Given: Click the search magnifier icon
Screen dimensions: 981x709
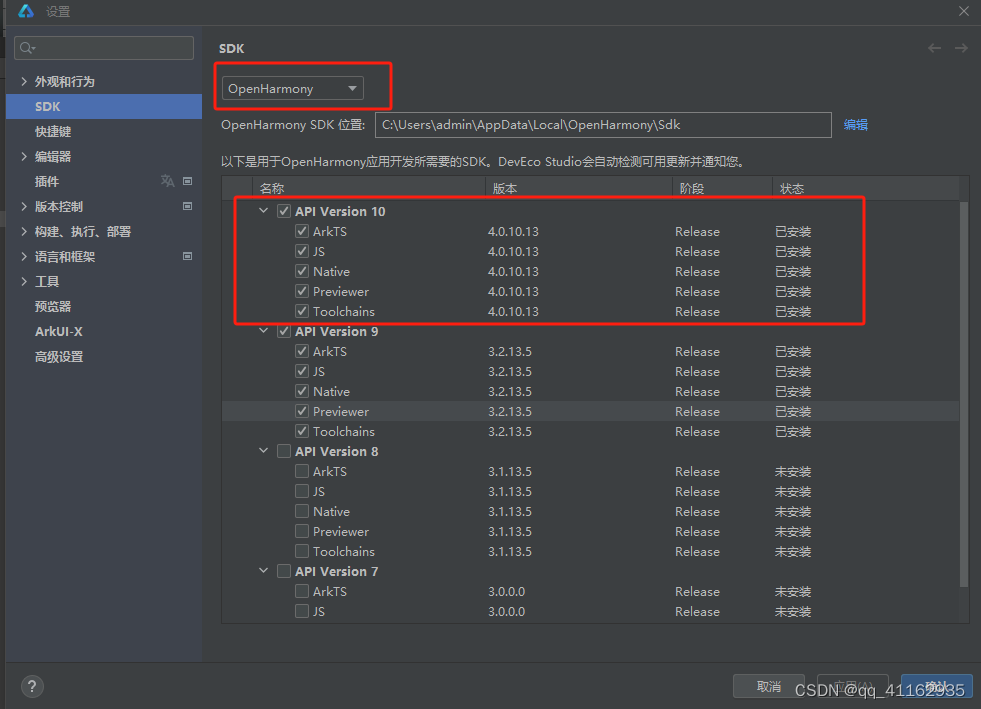Looking at the screenshot, I should coord(27,48).
